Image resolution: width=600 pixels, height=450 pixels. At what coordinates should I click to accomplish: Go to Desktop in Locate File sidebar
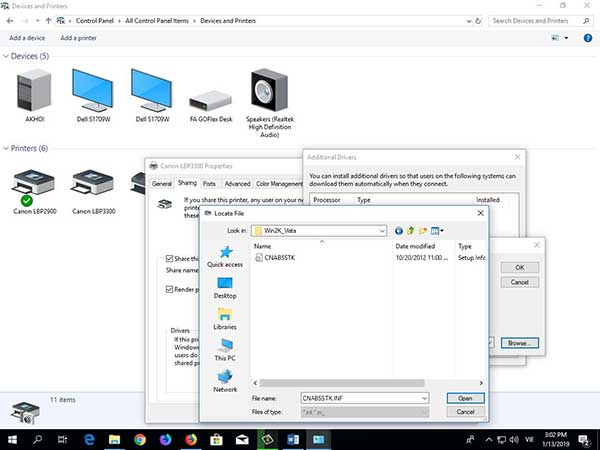225,288
